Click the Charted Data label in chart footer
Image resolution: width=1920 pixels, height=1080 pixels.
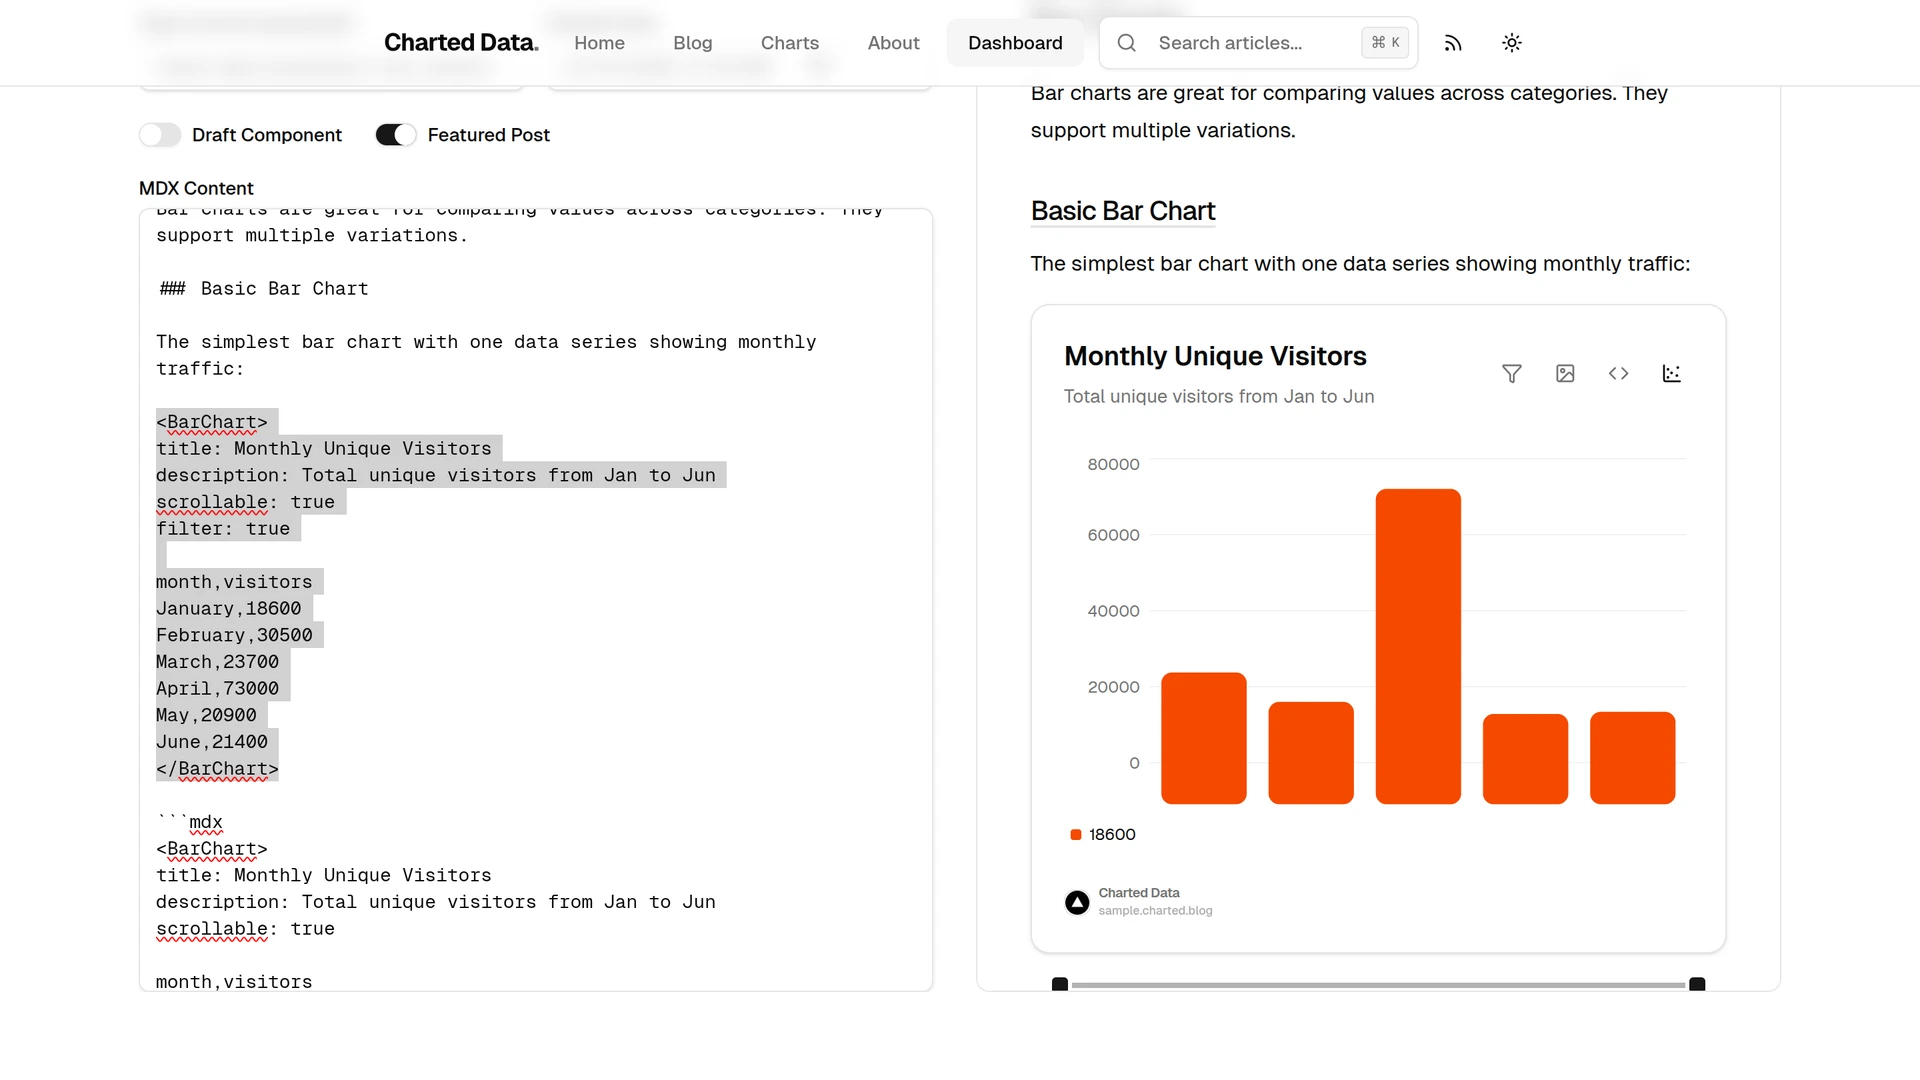(1139, 893)
